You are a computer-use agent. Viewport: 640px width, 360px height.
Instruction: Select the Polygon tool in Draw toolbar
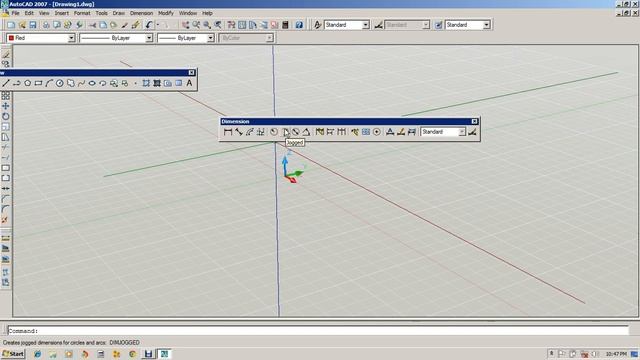27,83
